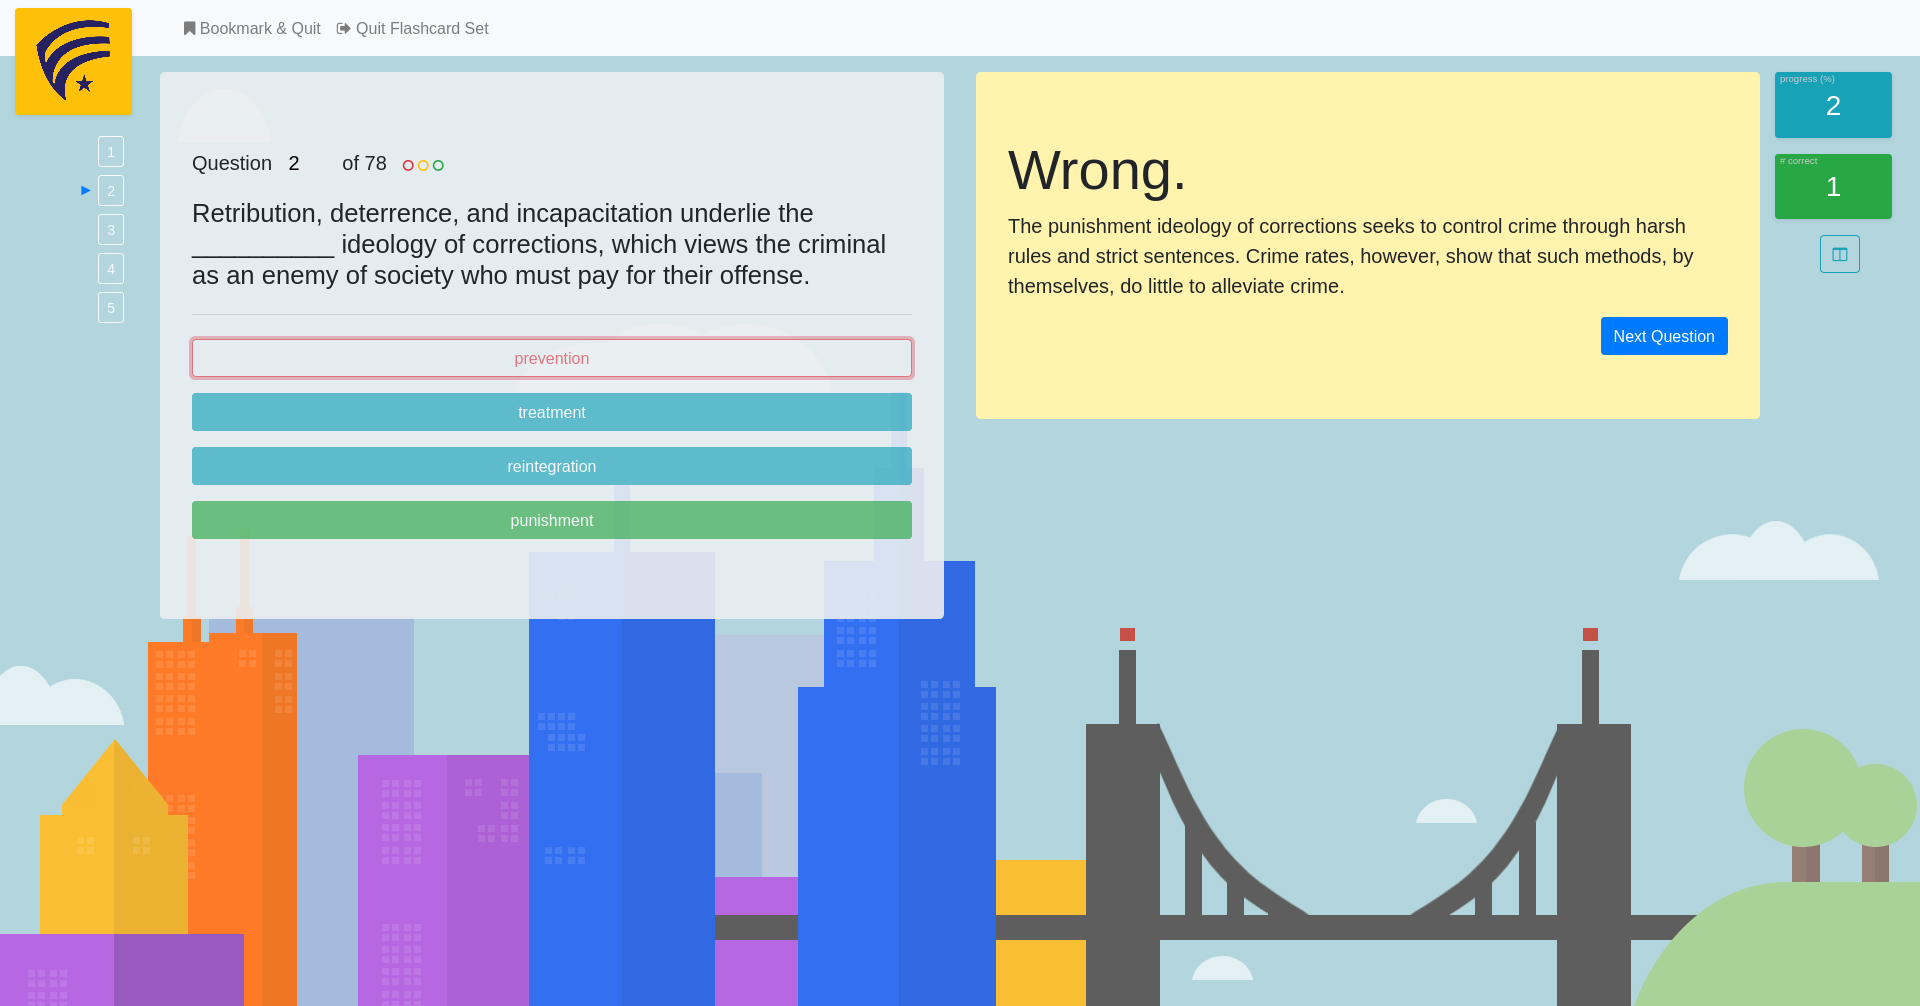This screenshot has width=1920, height=1006.
Task: Choose Bookmark & Quit
Action: (x=252, y=28)
